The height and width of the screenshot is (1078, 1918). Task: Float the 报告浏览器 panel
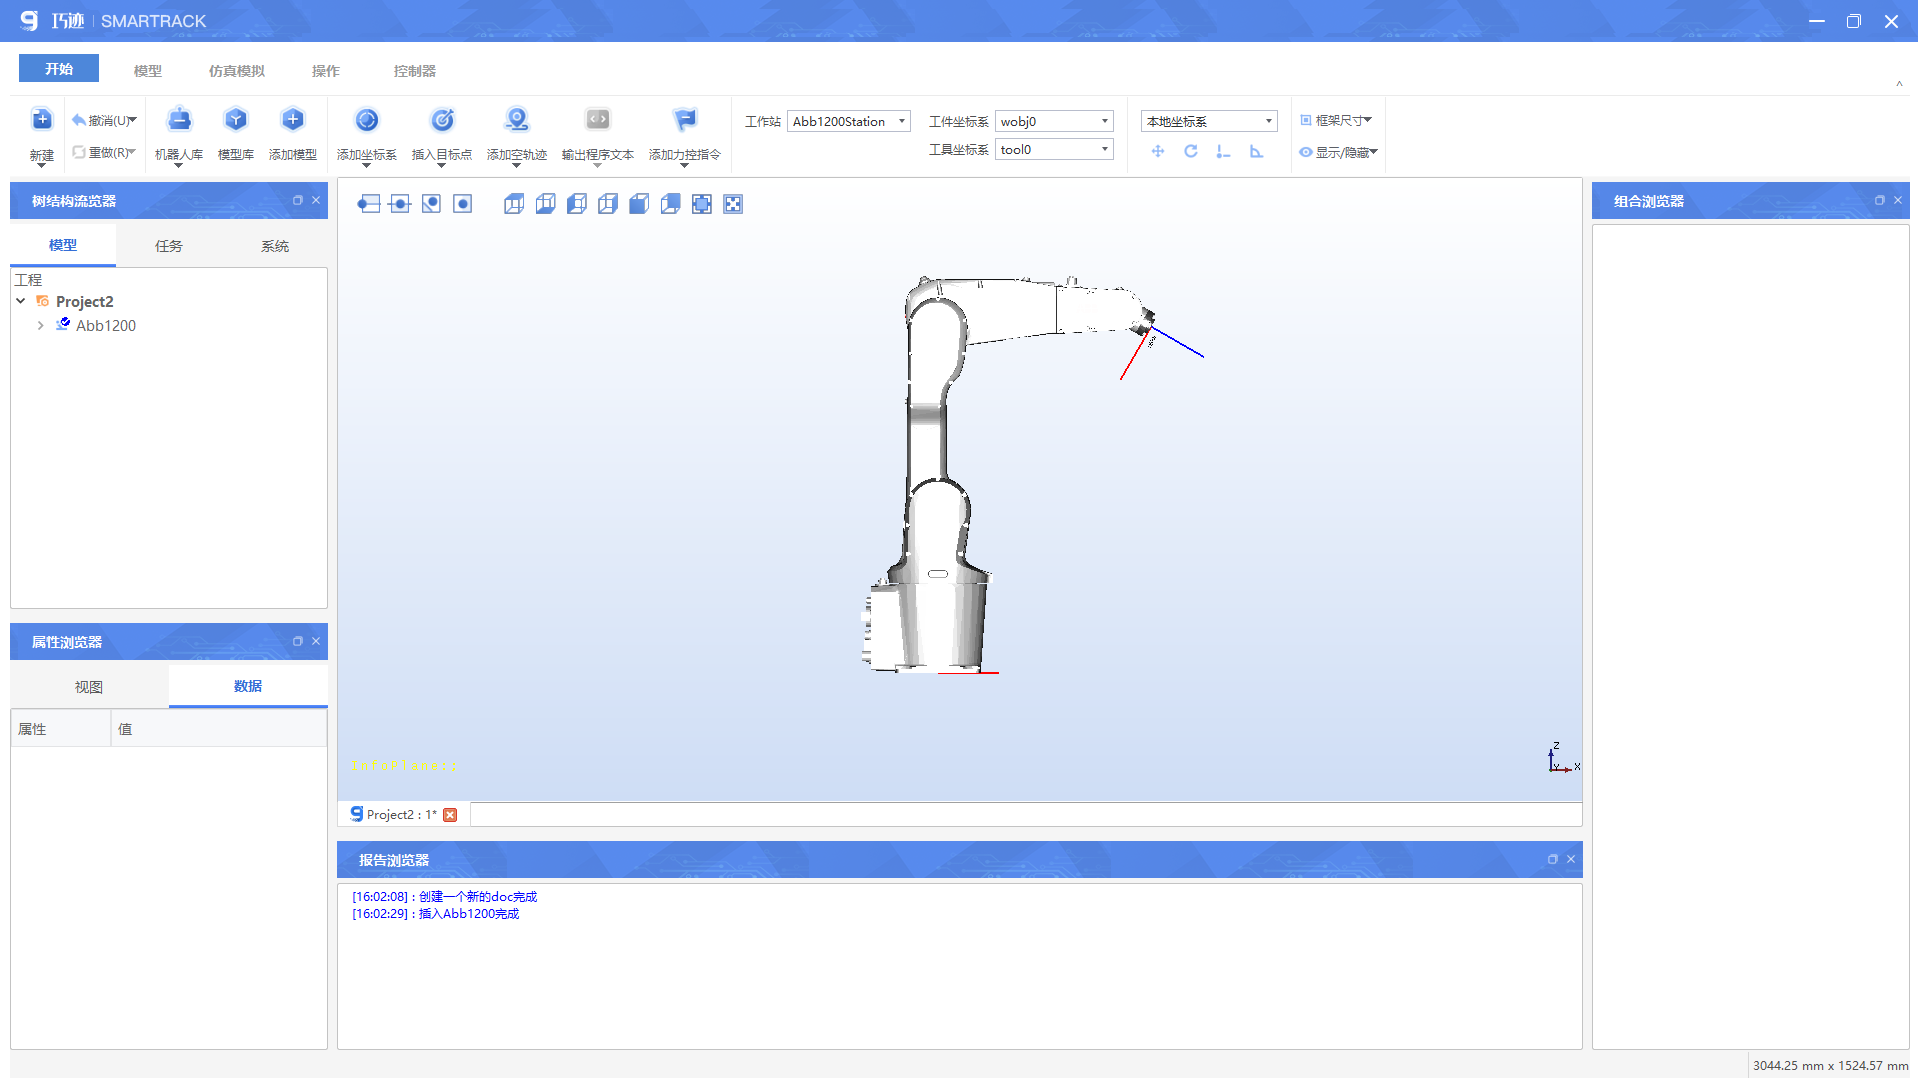click(x=1552, y=859)
